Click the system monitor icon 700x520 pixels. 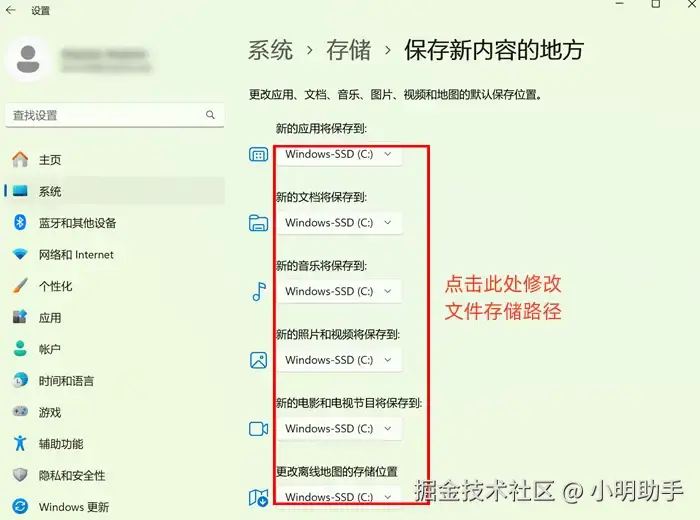(x=20, y=191)
